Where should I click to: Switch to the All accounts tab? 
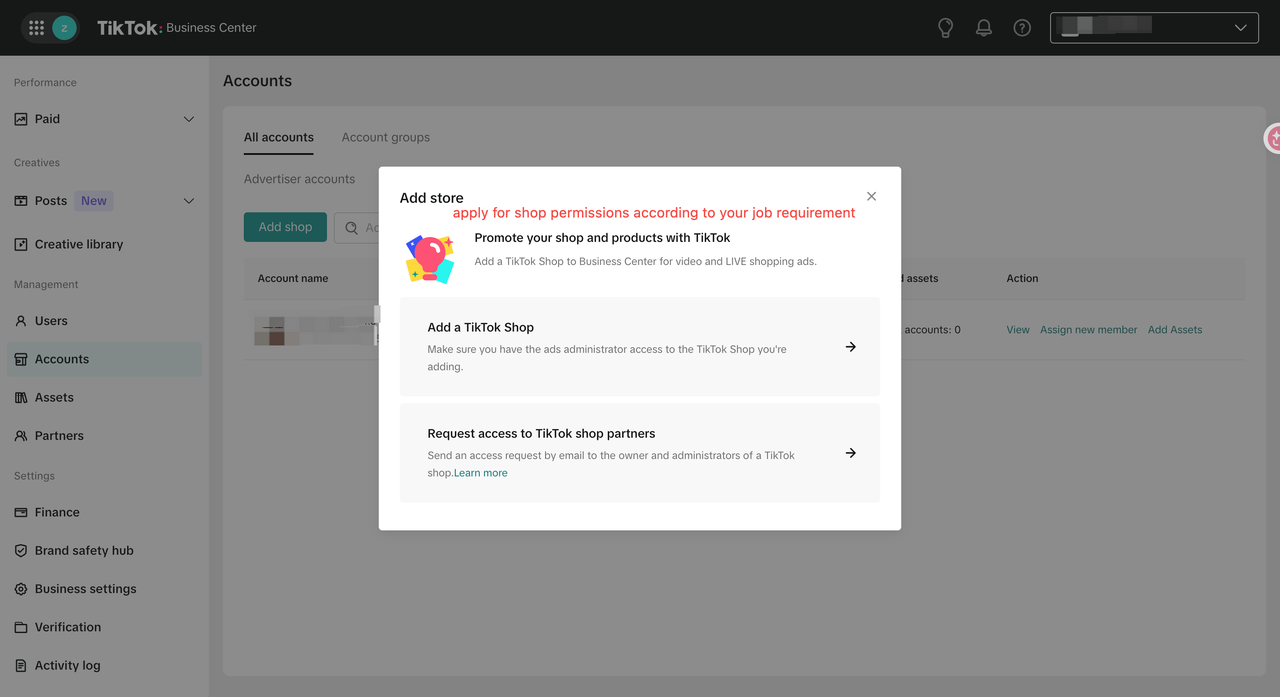click(279, 137)
